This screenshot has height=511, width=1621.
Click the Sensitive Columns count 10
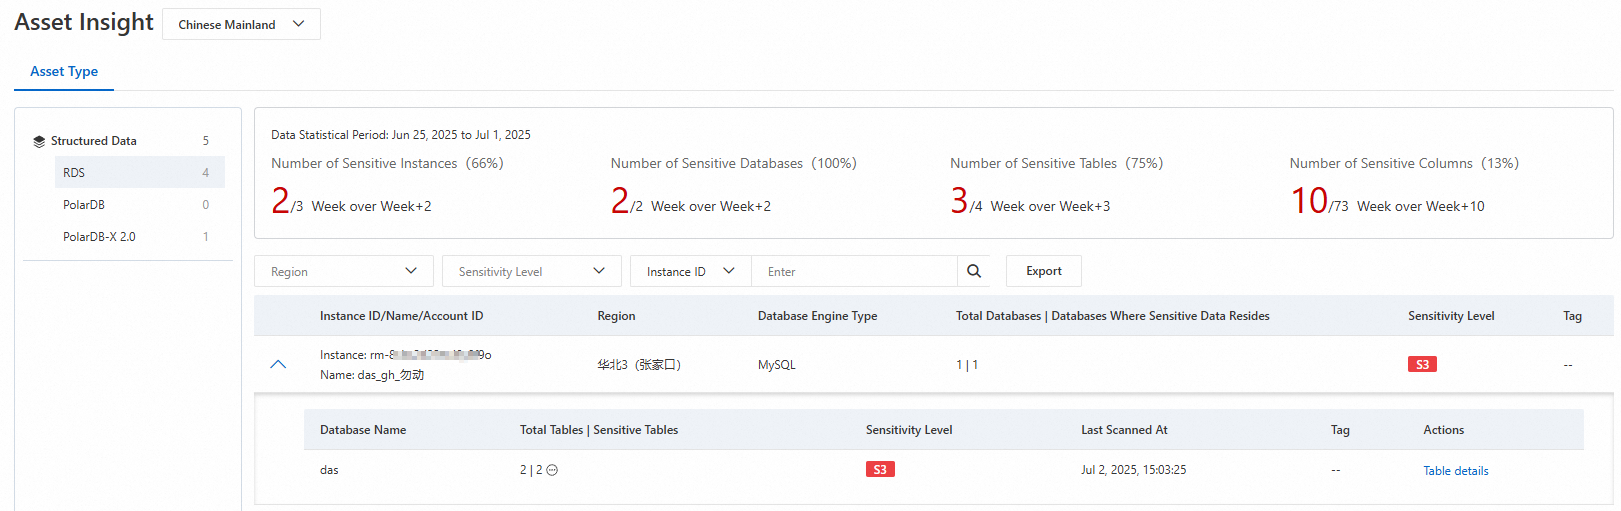coord(1308,201)
